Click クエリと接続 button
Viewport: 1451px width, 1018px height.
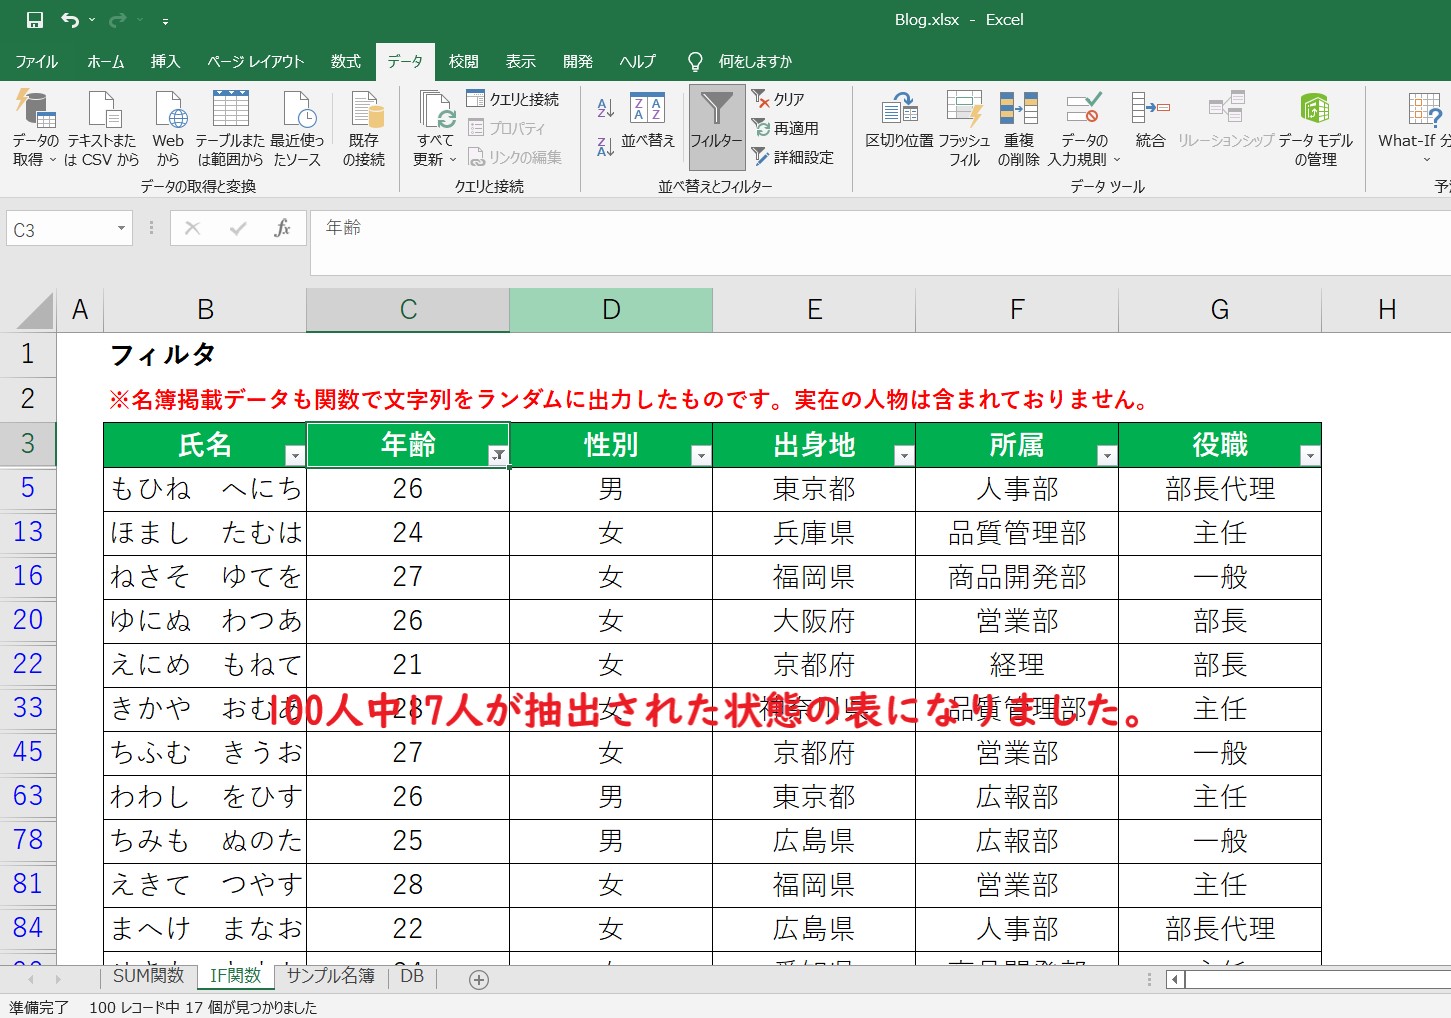coord(514,99)
